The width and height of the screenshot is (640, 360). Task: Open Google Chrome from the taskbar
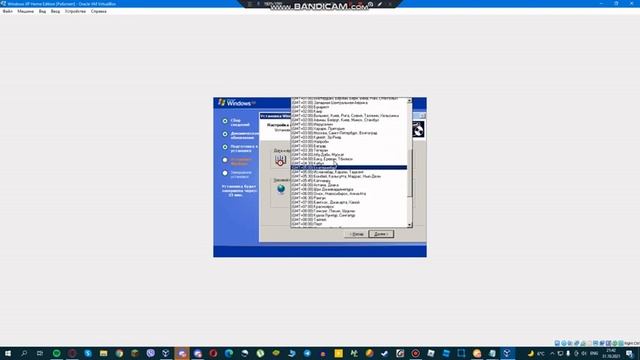click(119, 353)
